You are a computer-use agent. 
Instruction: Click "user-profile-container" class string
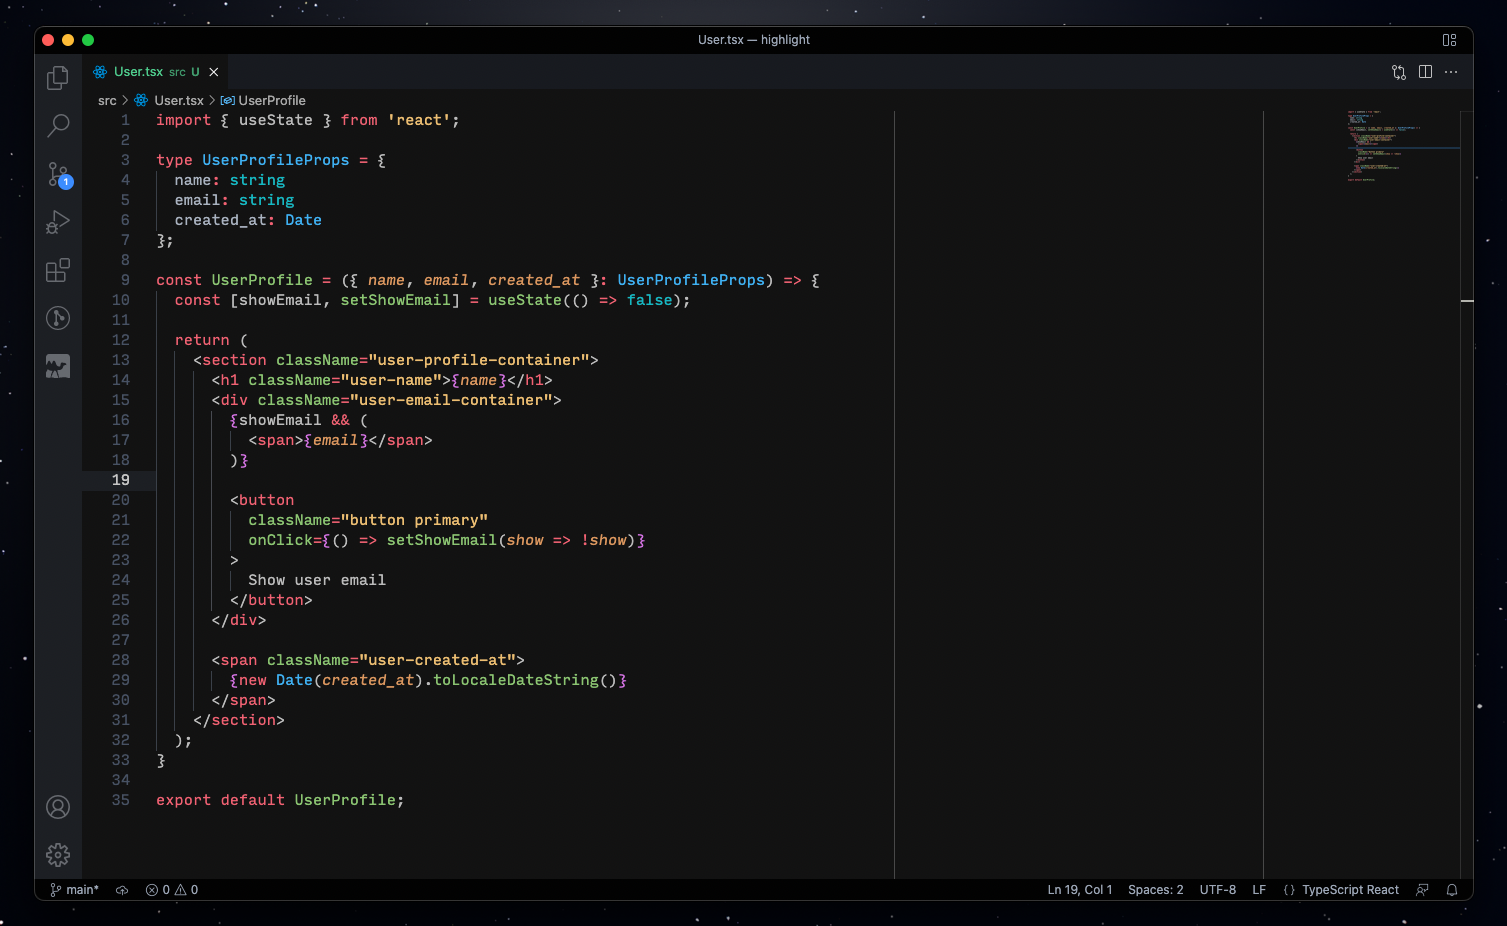click(x=479, y=360)
